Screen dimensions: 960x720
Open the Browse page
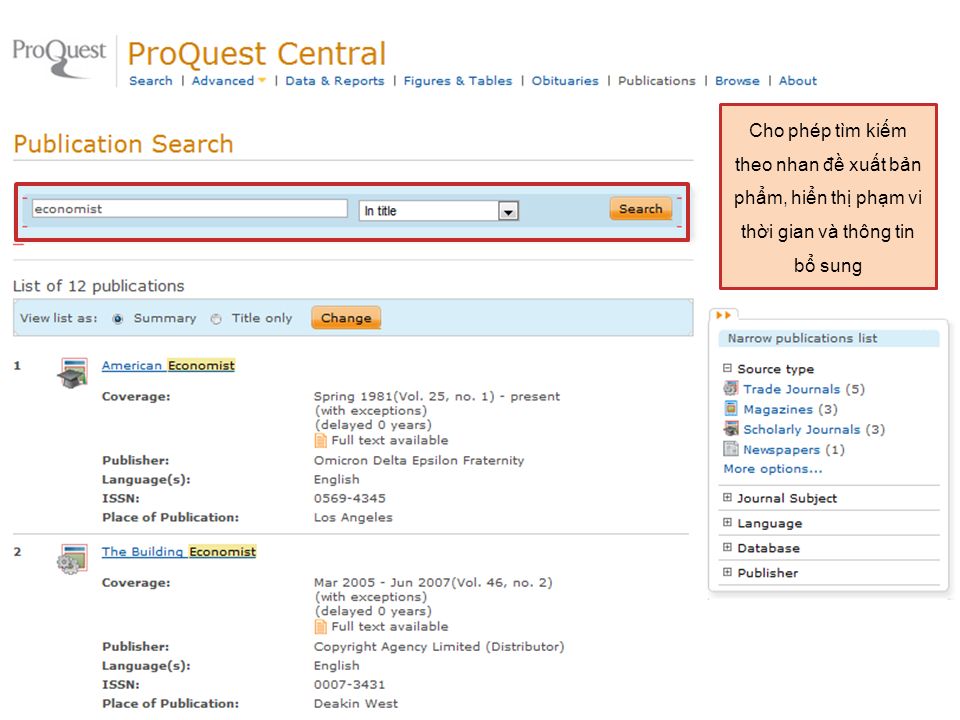point(737,81)
